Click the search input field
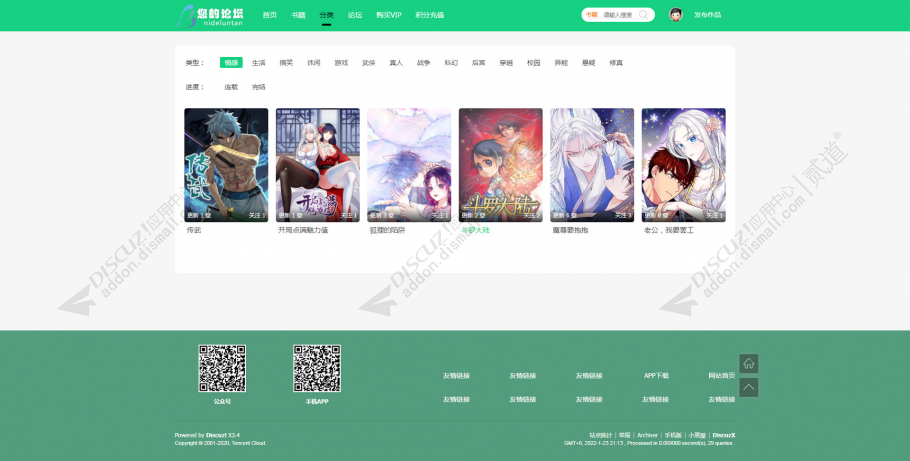910x461 pixels. coord(619,15)
